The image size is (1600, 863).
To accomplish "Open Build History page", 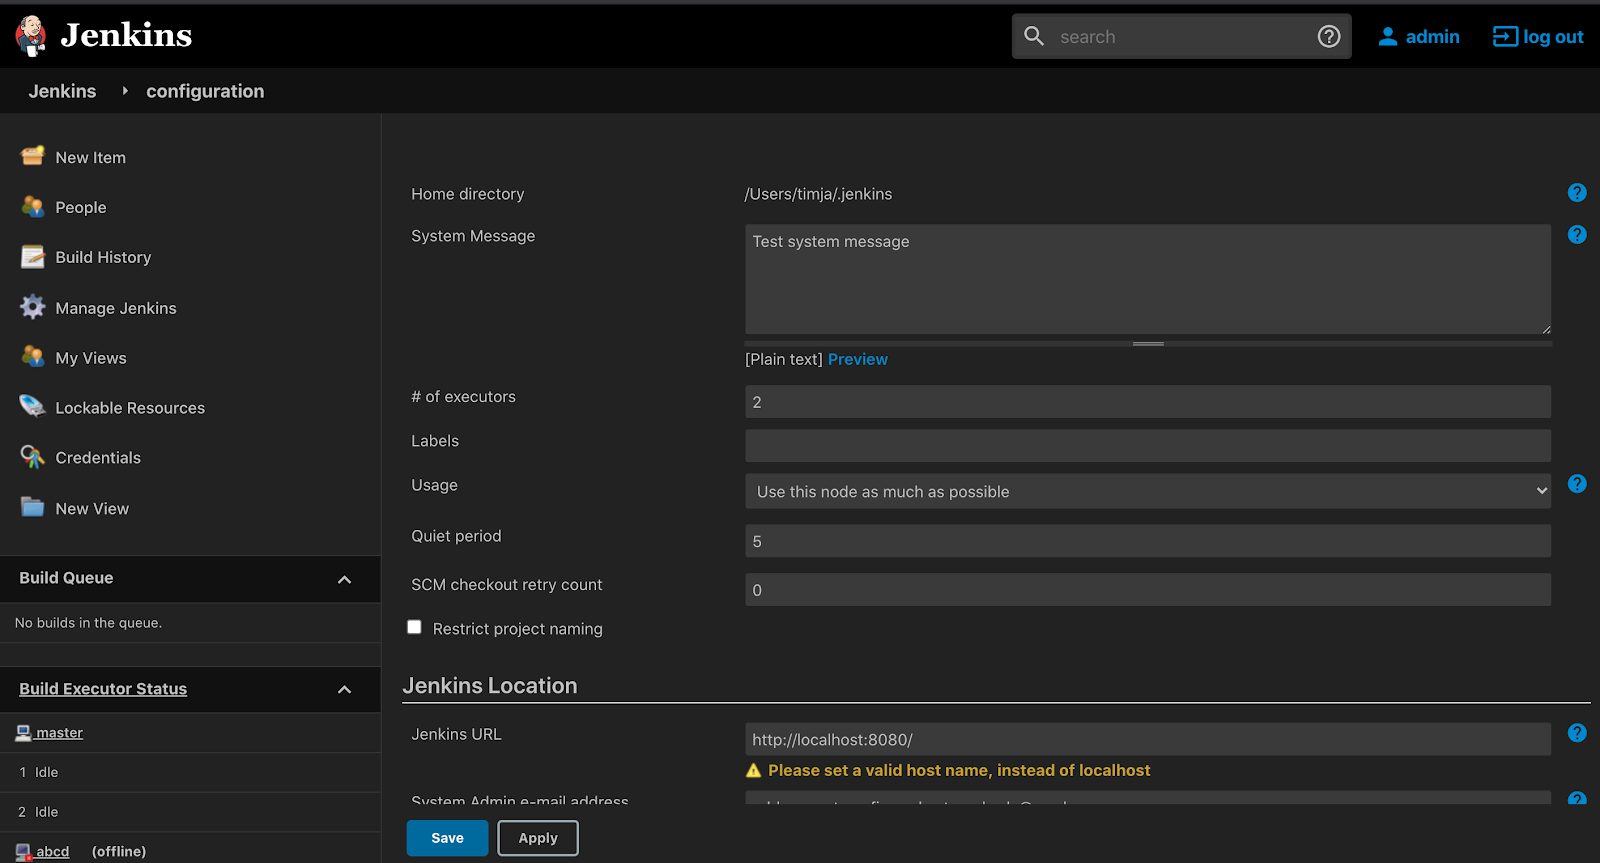I will click(x=103, y=257).
